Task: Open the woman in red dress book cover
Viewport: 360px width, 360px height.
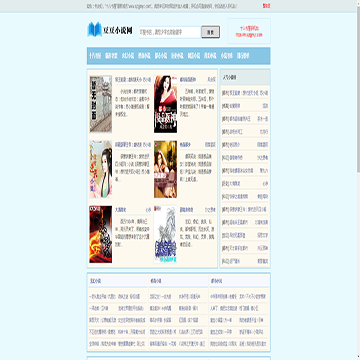Action: pyautogui.click(x=165, y=104)
